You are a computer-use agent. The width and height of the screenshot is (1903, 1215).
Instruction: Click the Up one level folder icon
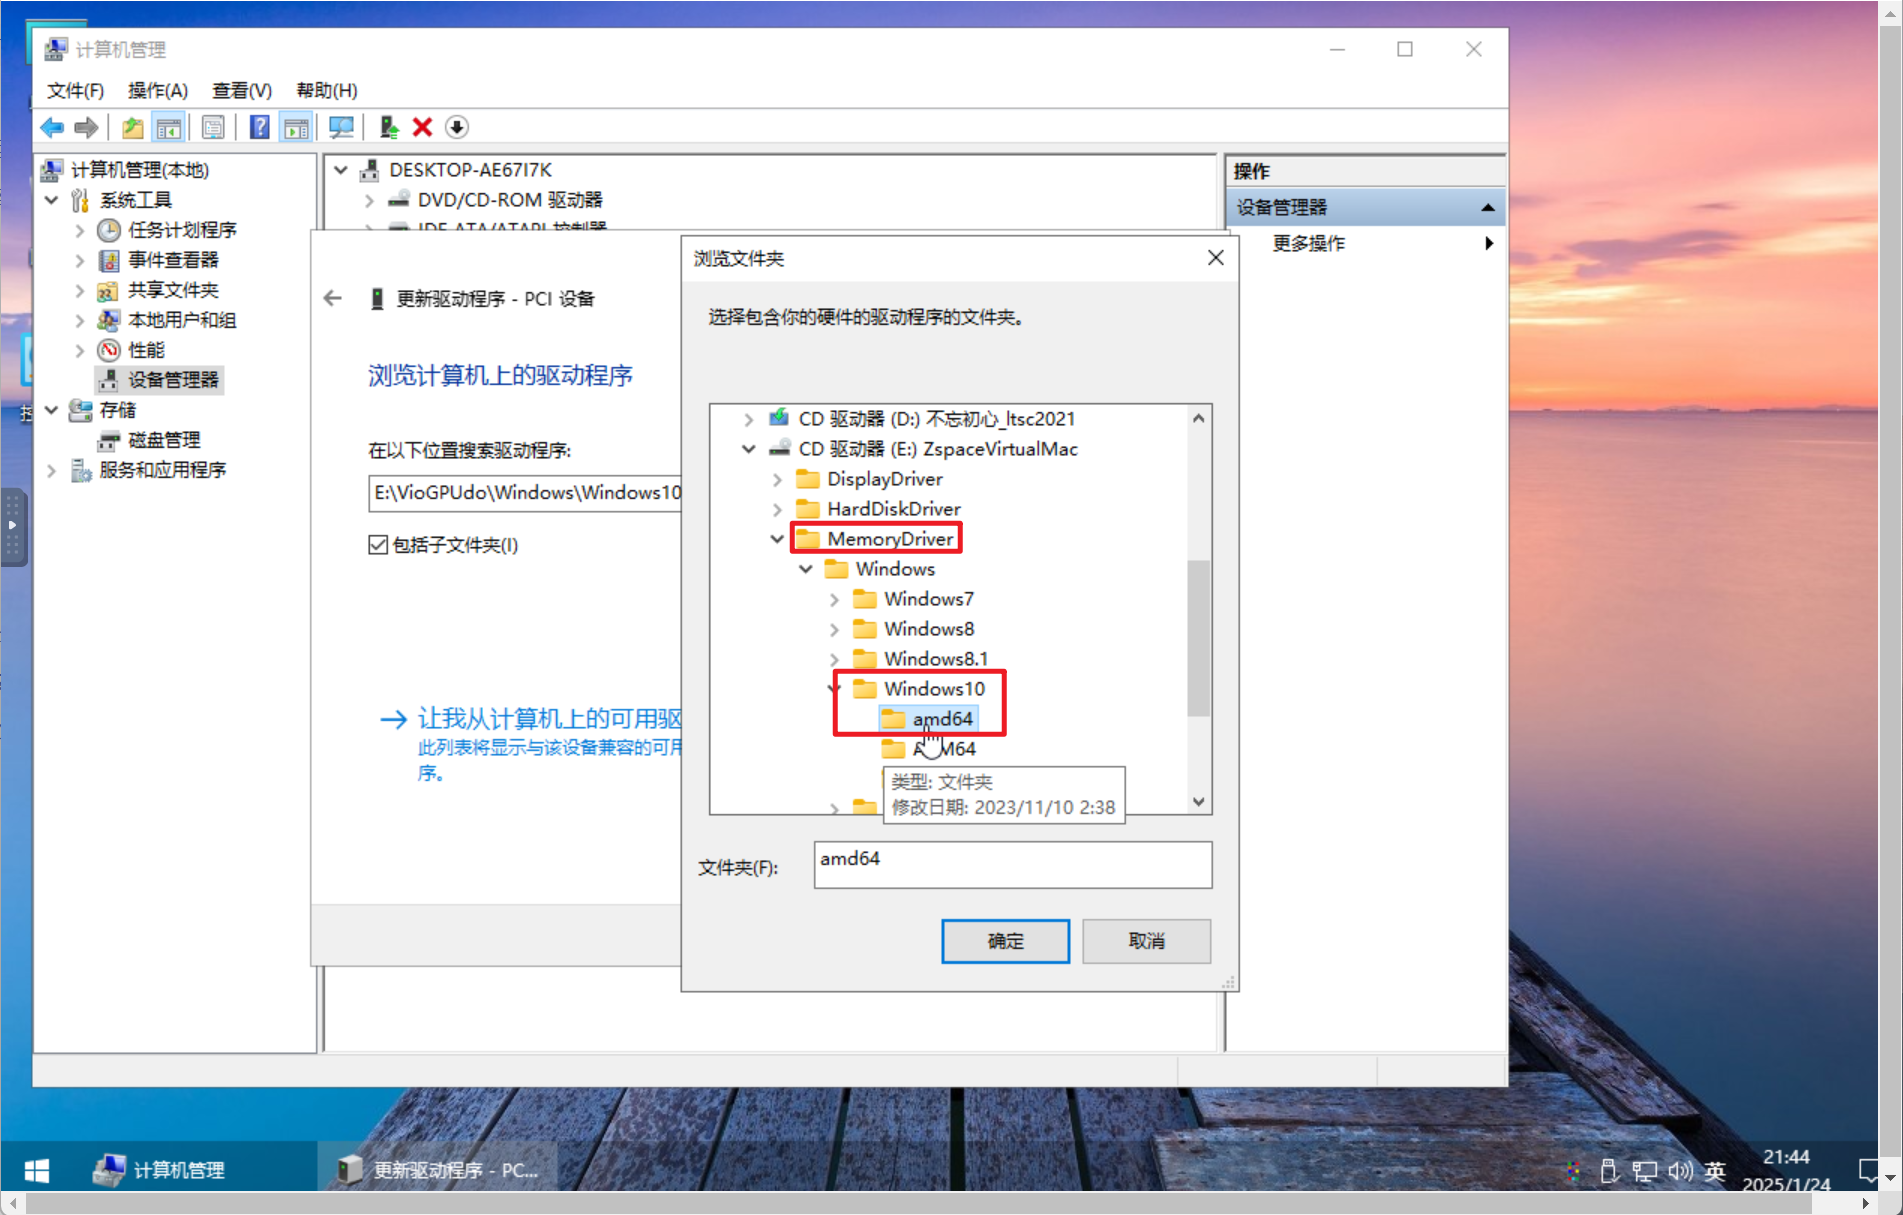132,127
